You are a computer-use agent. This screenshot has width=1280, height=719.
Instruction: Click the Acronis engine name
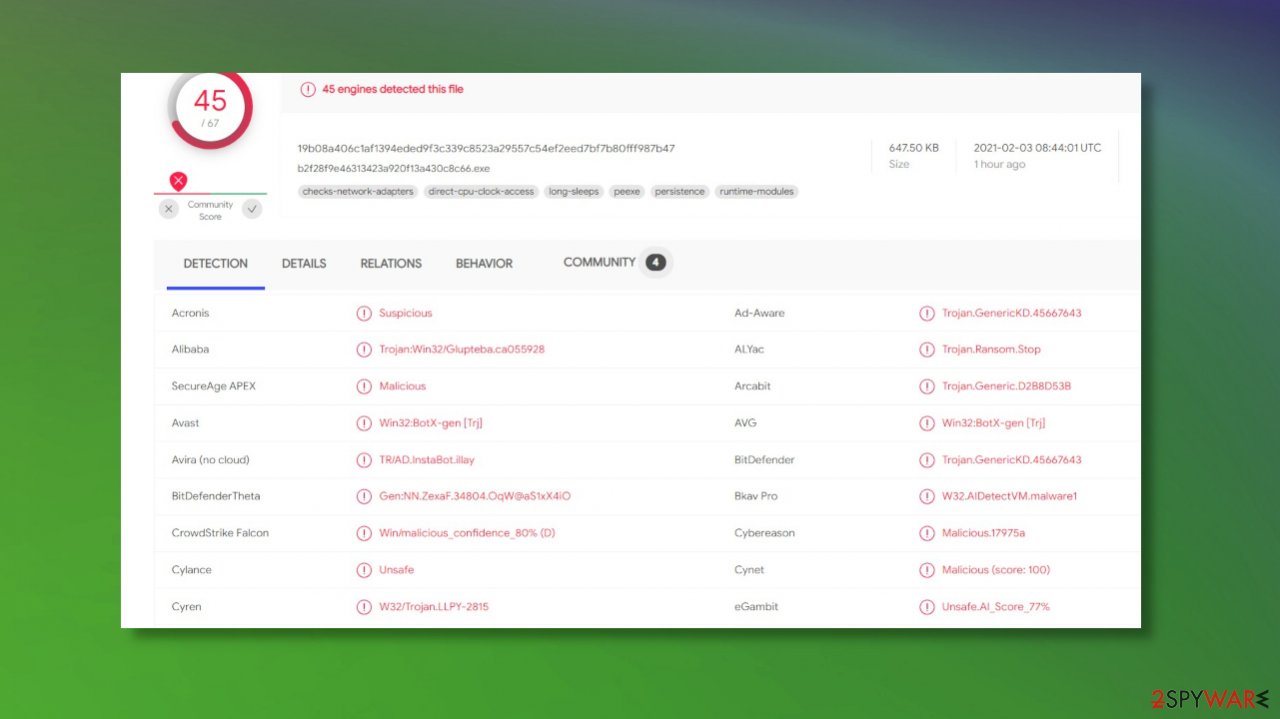[x=191, y=313]
